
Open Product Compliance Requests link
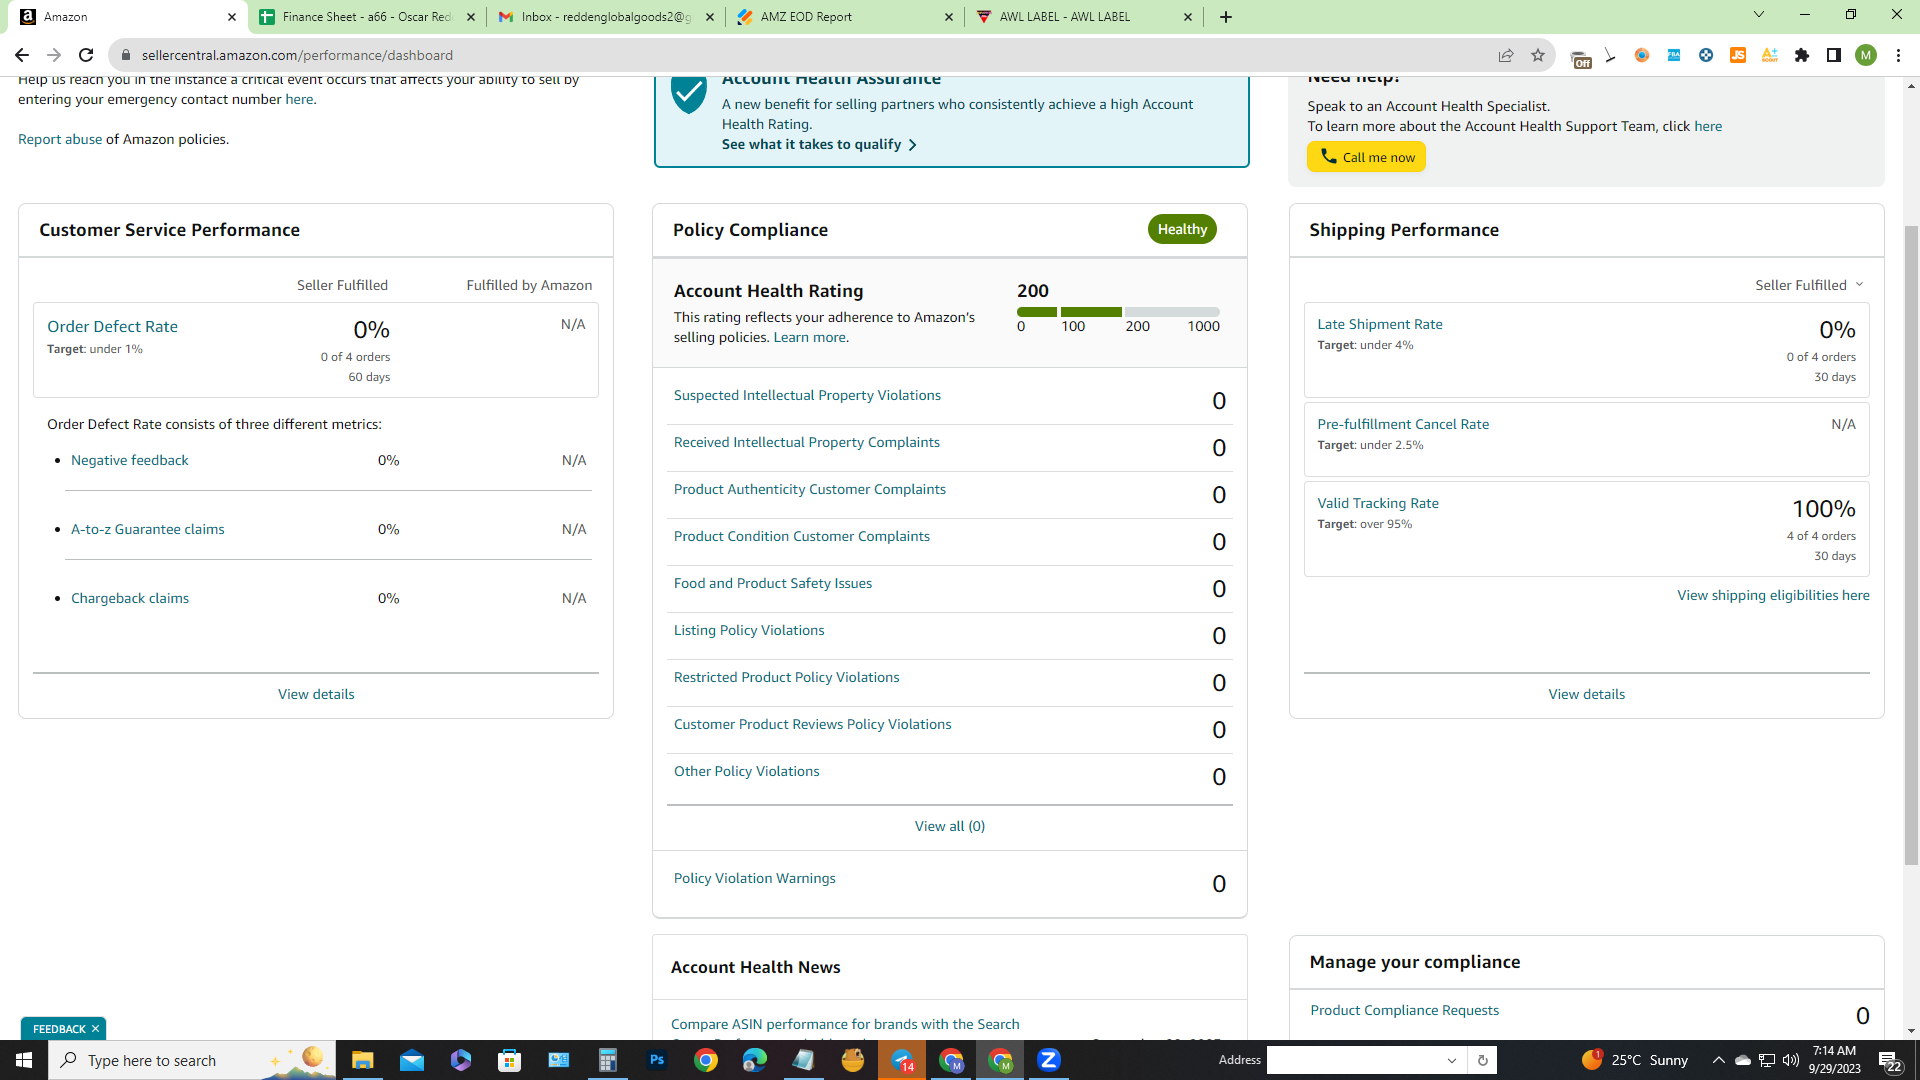(1404, 1010)
